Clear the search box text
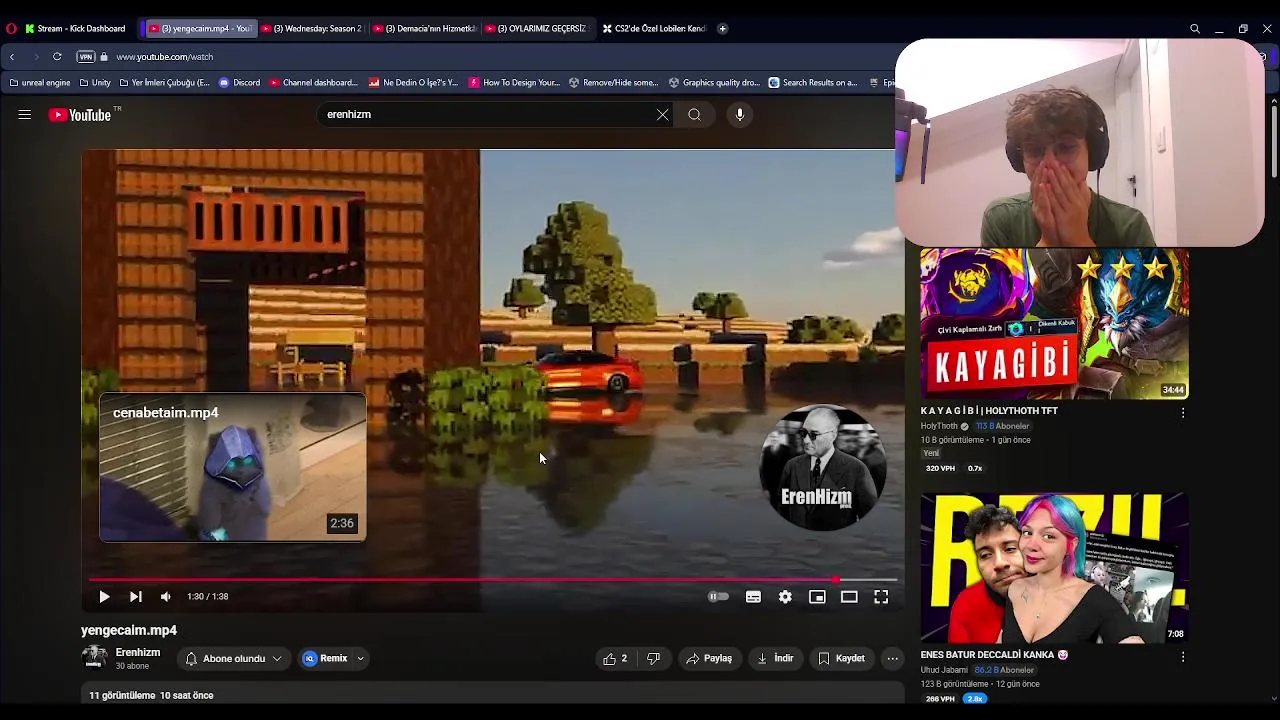Screen dimensions: 1280x720 (x=662, y=115)
